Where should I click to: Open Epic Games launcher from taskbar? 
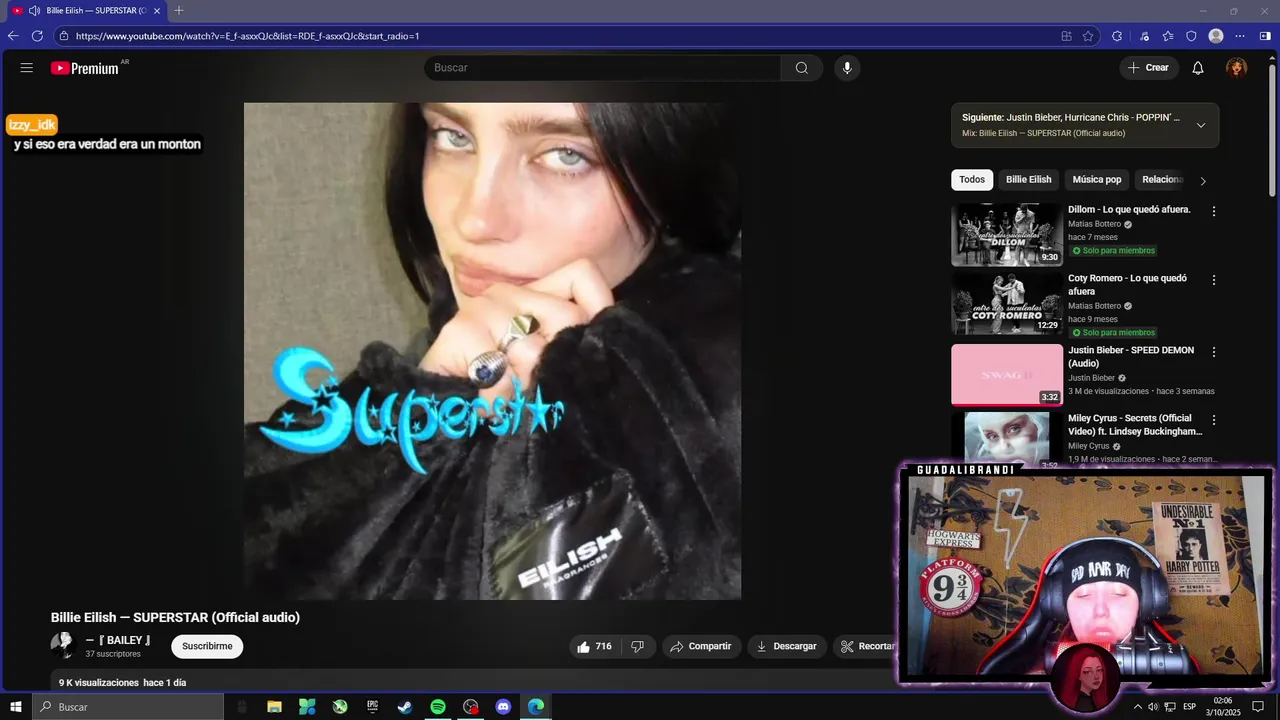click(372, 707)
